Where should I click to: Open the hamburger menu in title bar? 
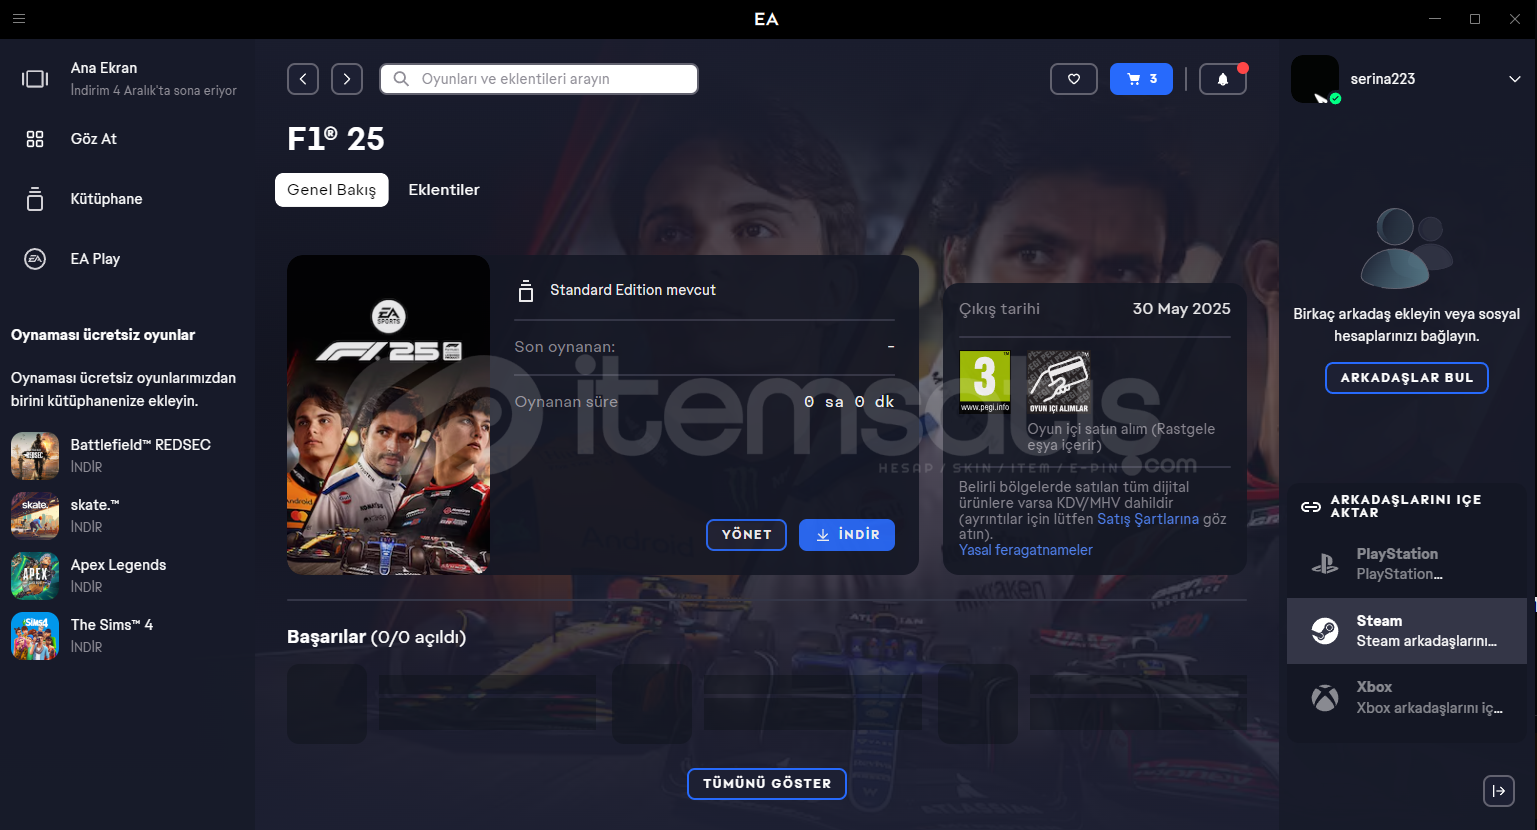click(19, 19)
